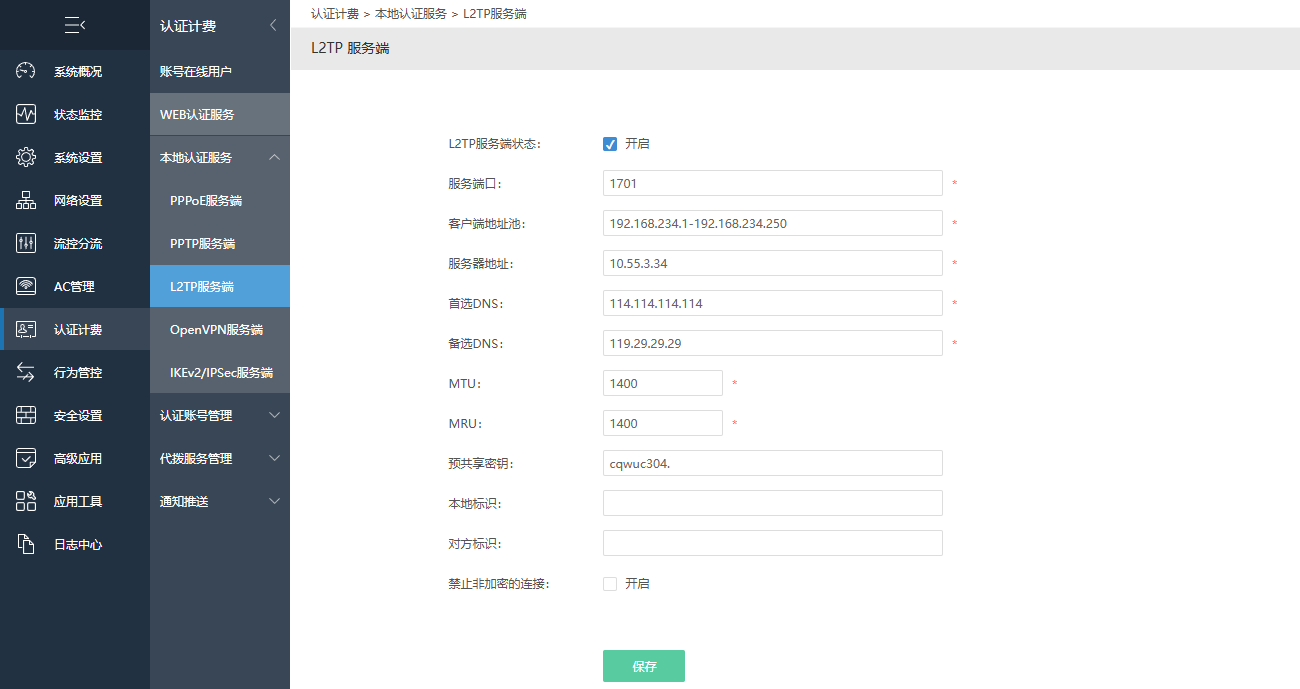Expand the 代拨服务管理 section

(x=275, y=459)
